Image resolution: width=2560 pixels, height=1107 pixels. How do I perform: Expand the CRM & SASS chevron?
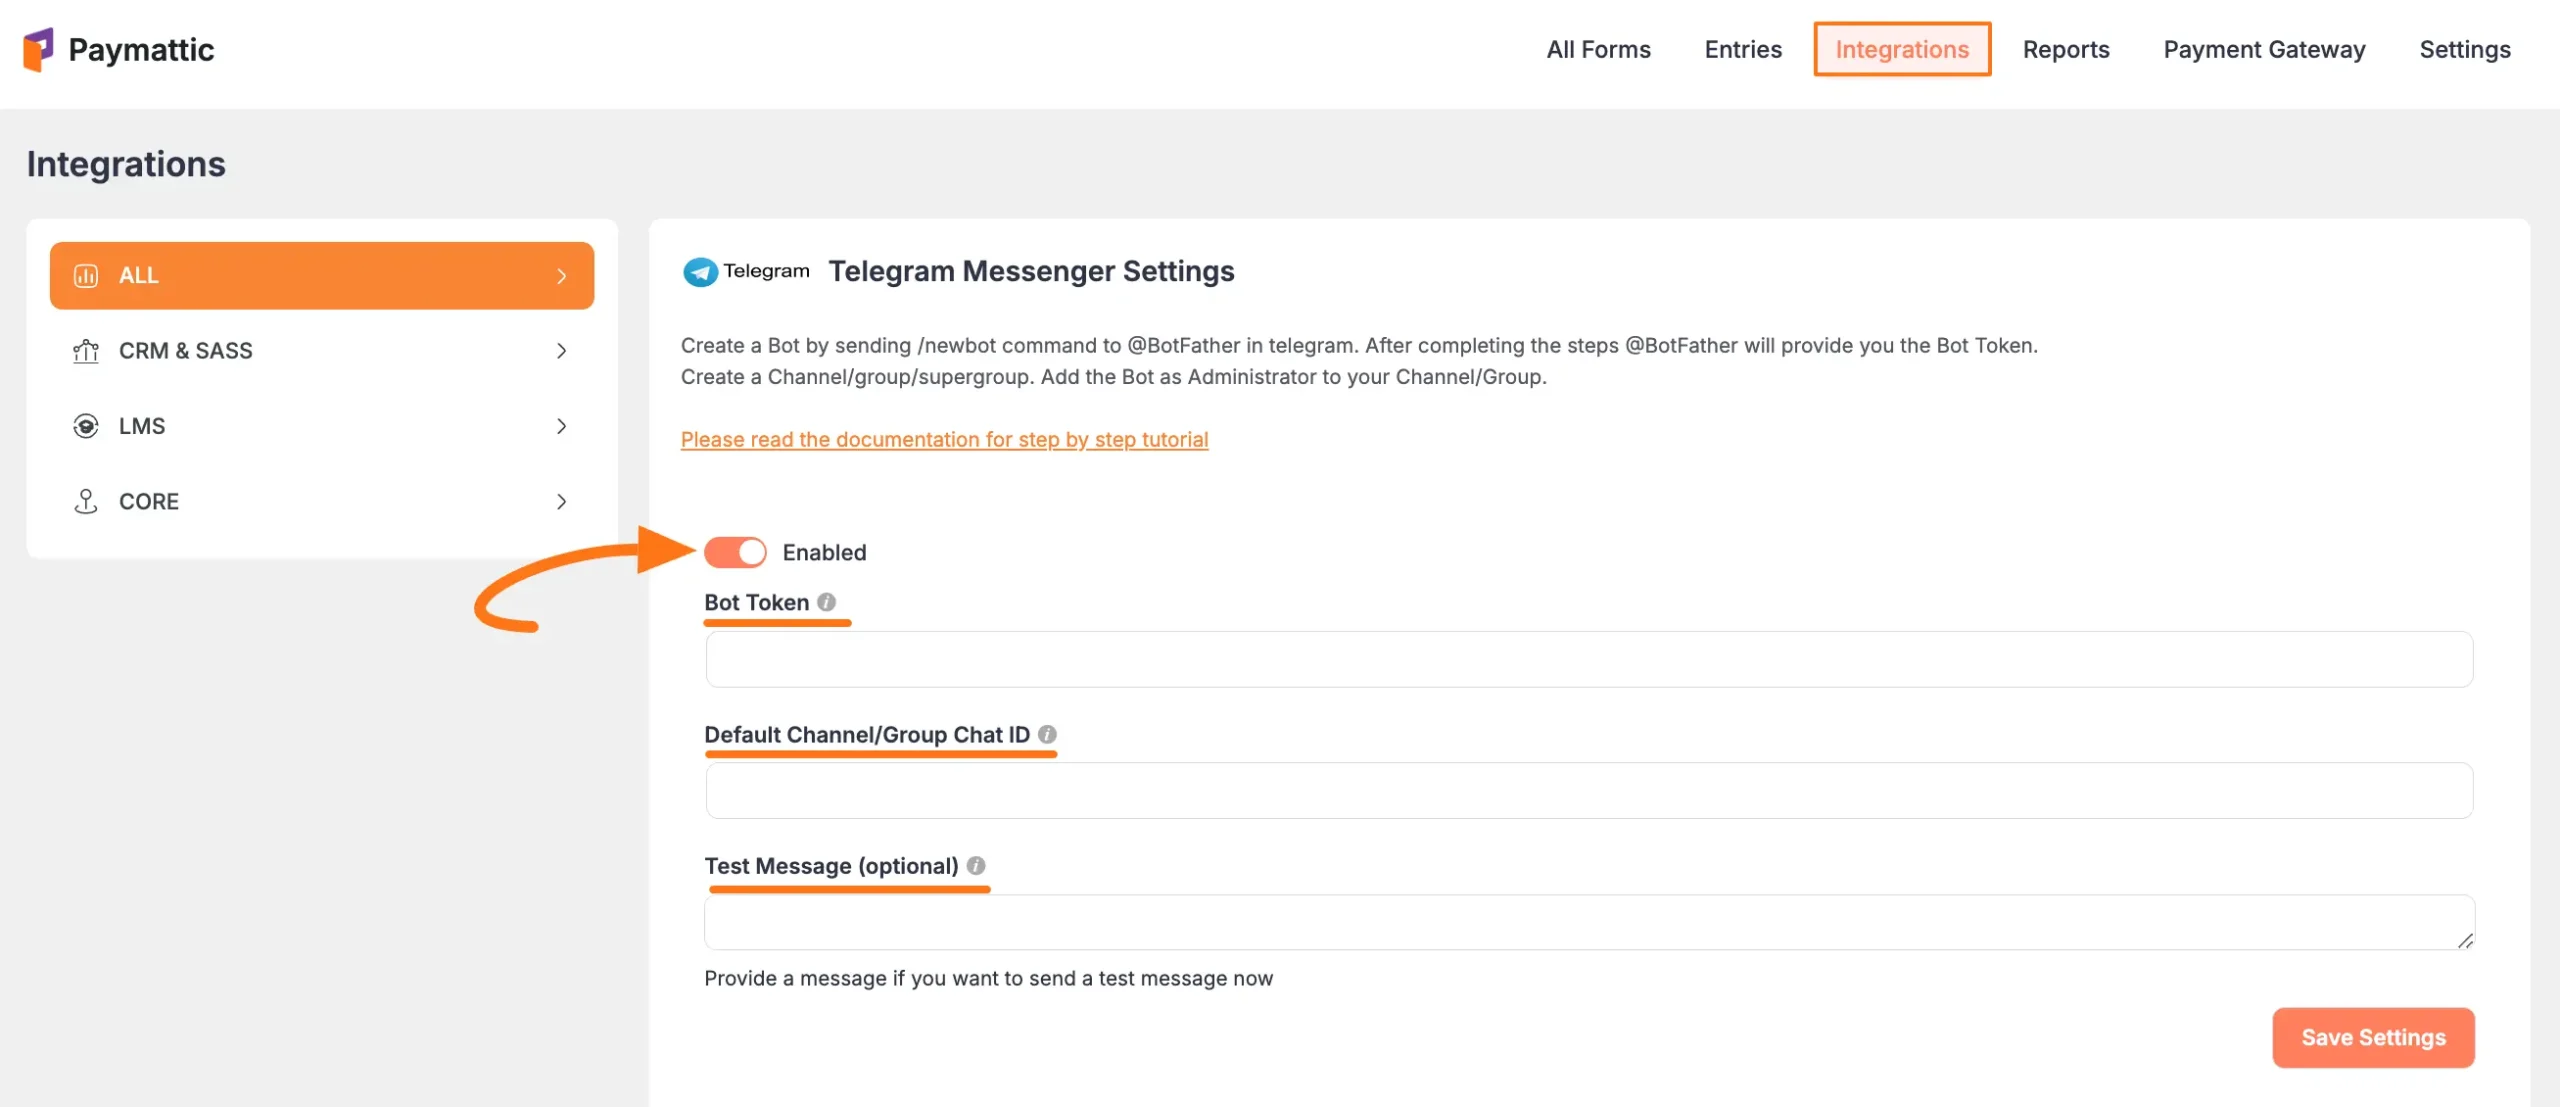click(561, 351)
